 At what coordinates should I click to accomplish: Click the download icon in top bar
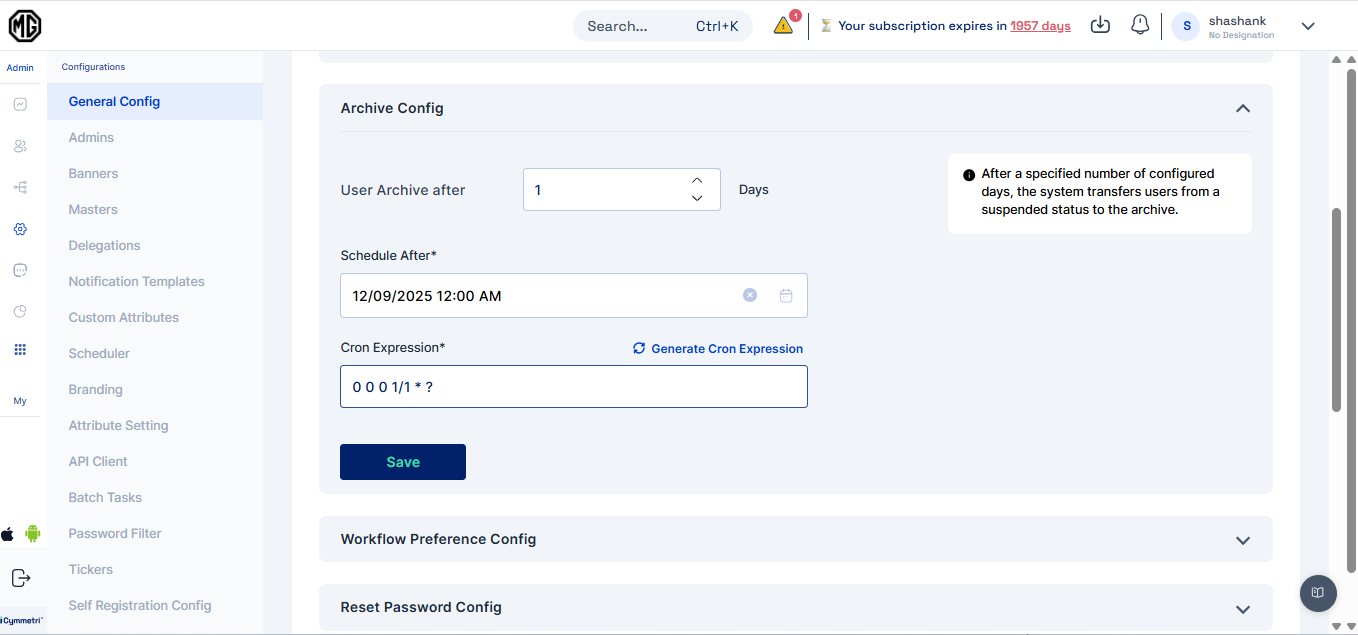(1100, 25)
